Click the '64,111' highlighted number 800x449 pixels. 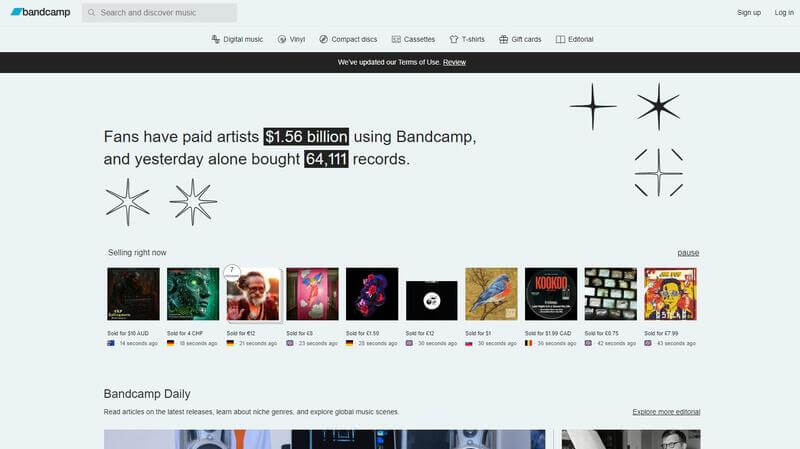pos(326,159)
